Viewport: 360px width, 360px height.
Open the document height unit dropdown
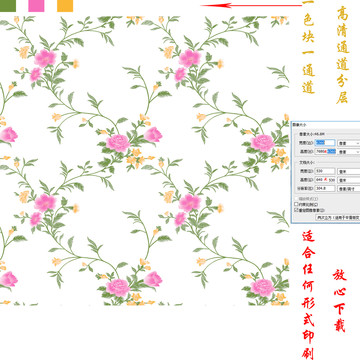349,180
